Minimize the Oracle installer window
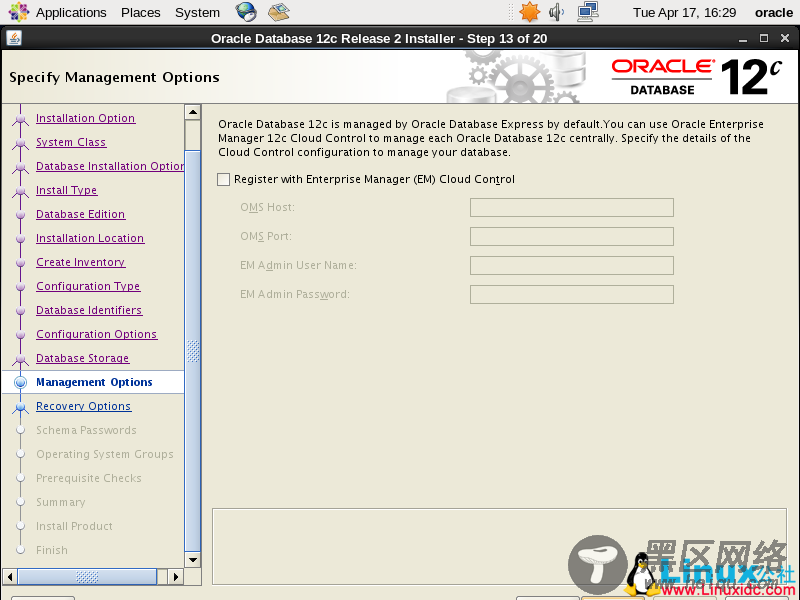The width and height of the screenshot is (800, 600). (743, 39)
